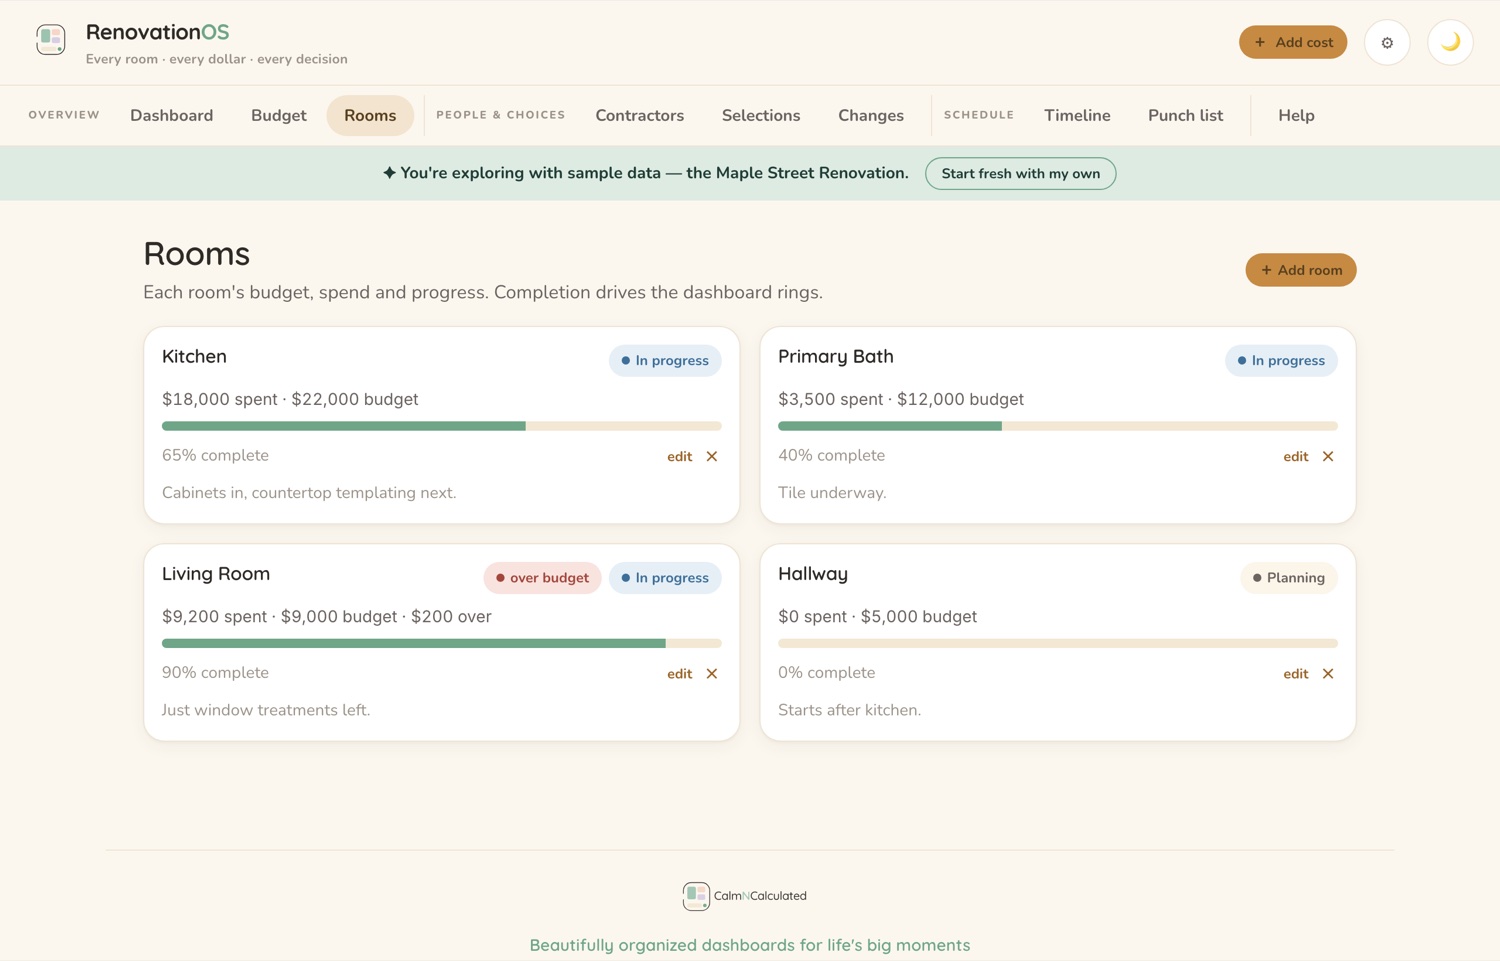Click '$0 spent · $5,000 budget' text

[877, 616]
